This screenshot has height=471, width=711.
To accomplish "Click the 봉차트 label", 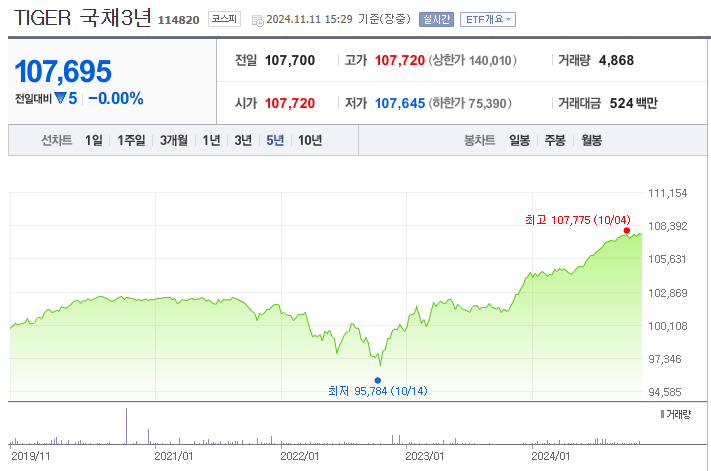I will [479, 141].
